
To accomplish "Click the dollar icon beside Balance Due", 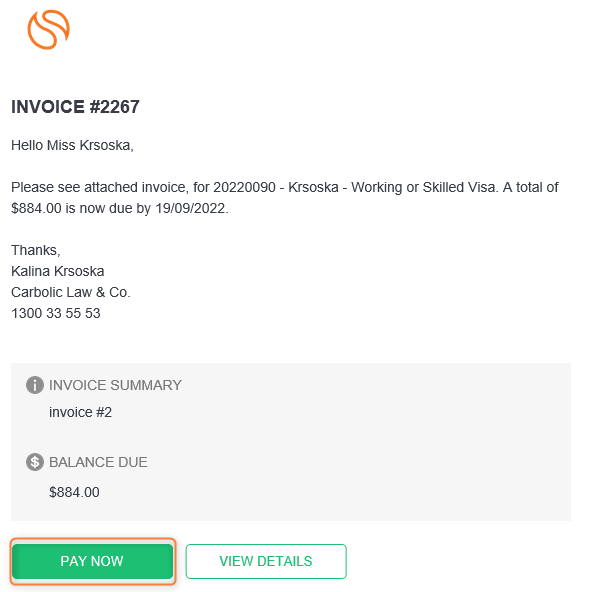I will click(x=35, y=462).
